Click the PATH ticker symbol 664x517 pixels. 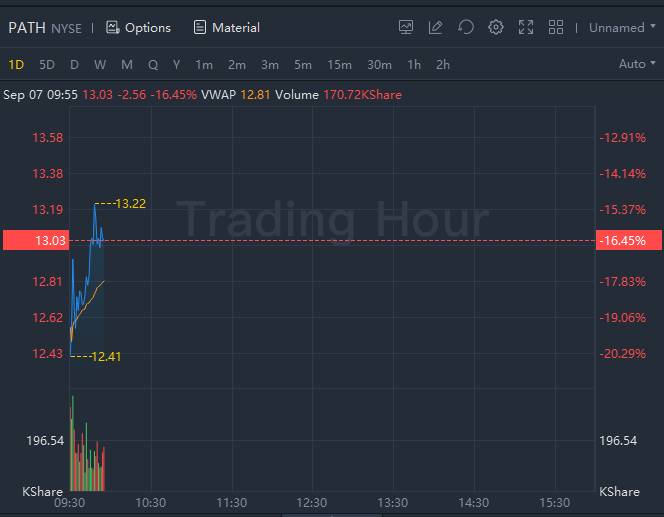[27, 27]
